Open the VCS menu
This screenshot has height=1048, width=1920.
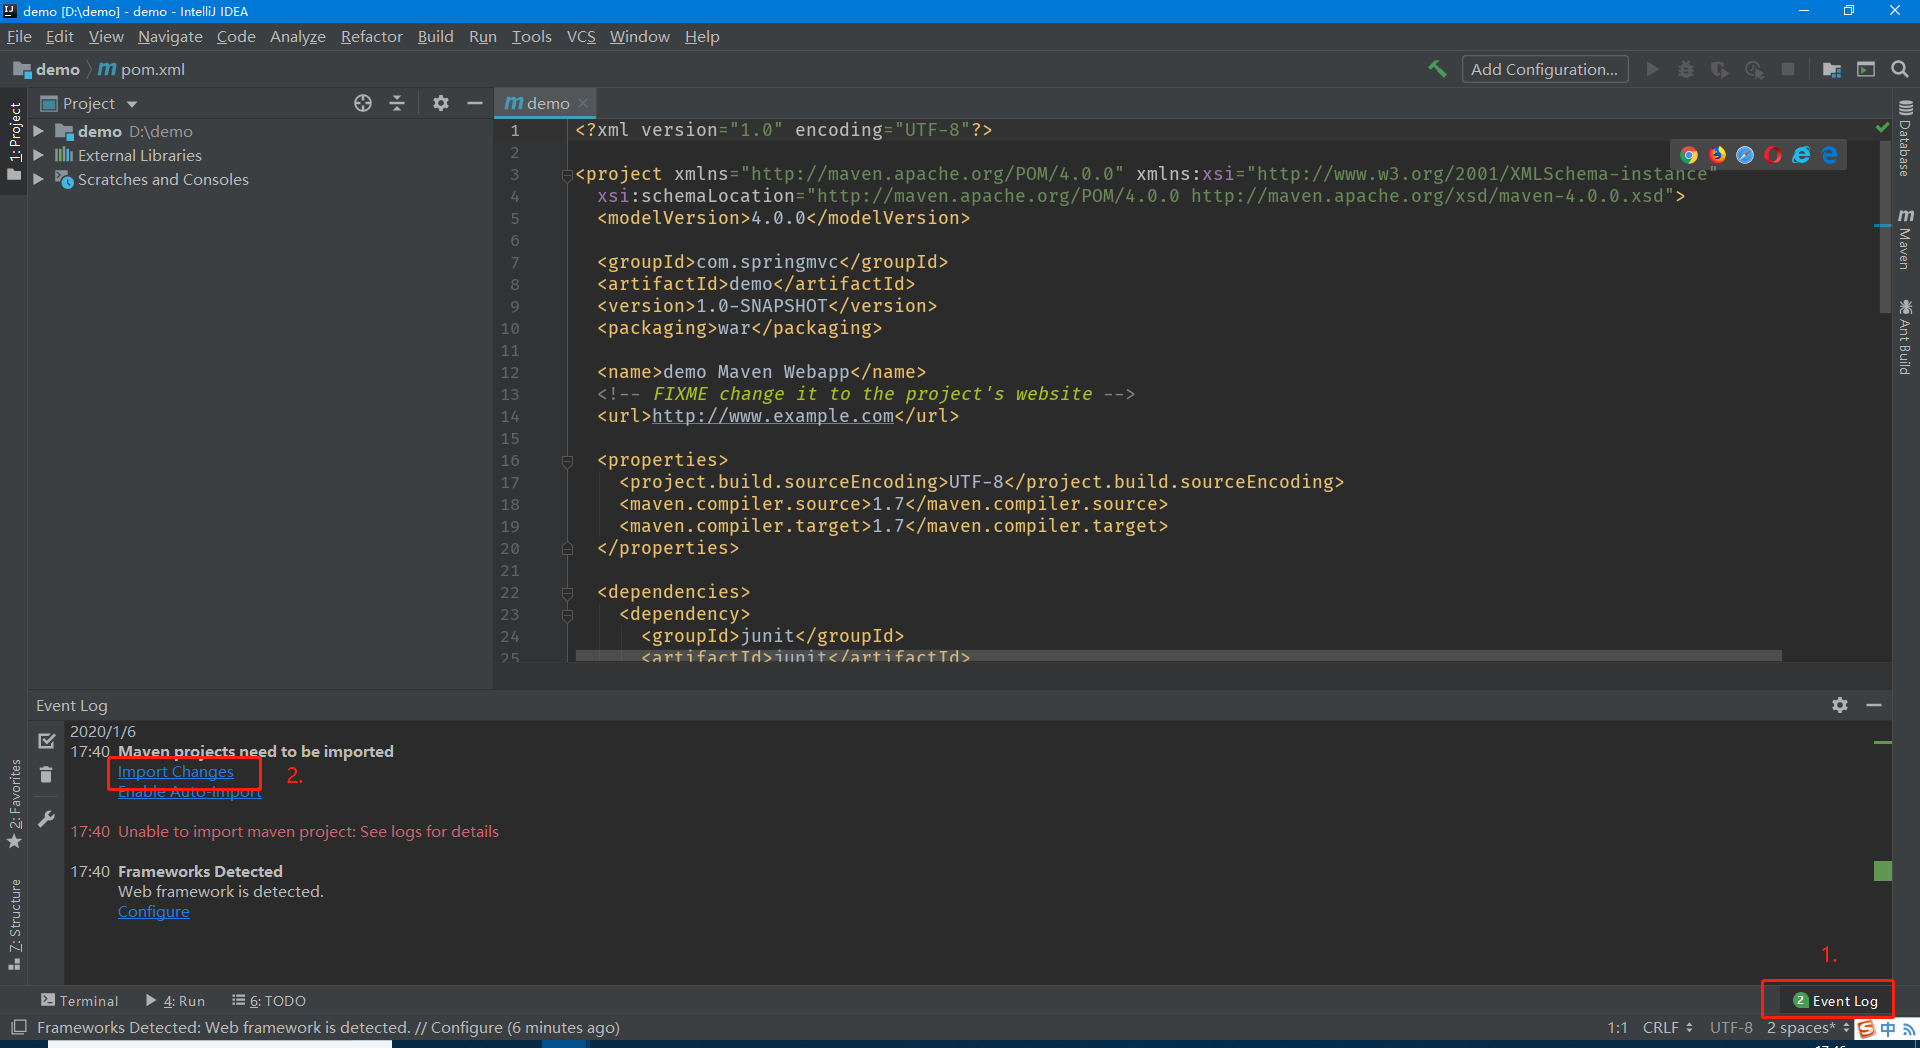580,36
